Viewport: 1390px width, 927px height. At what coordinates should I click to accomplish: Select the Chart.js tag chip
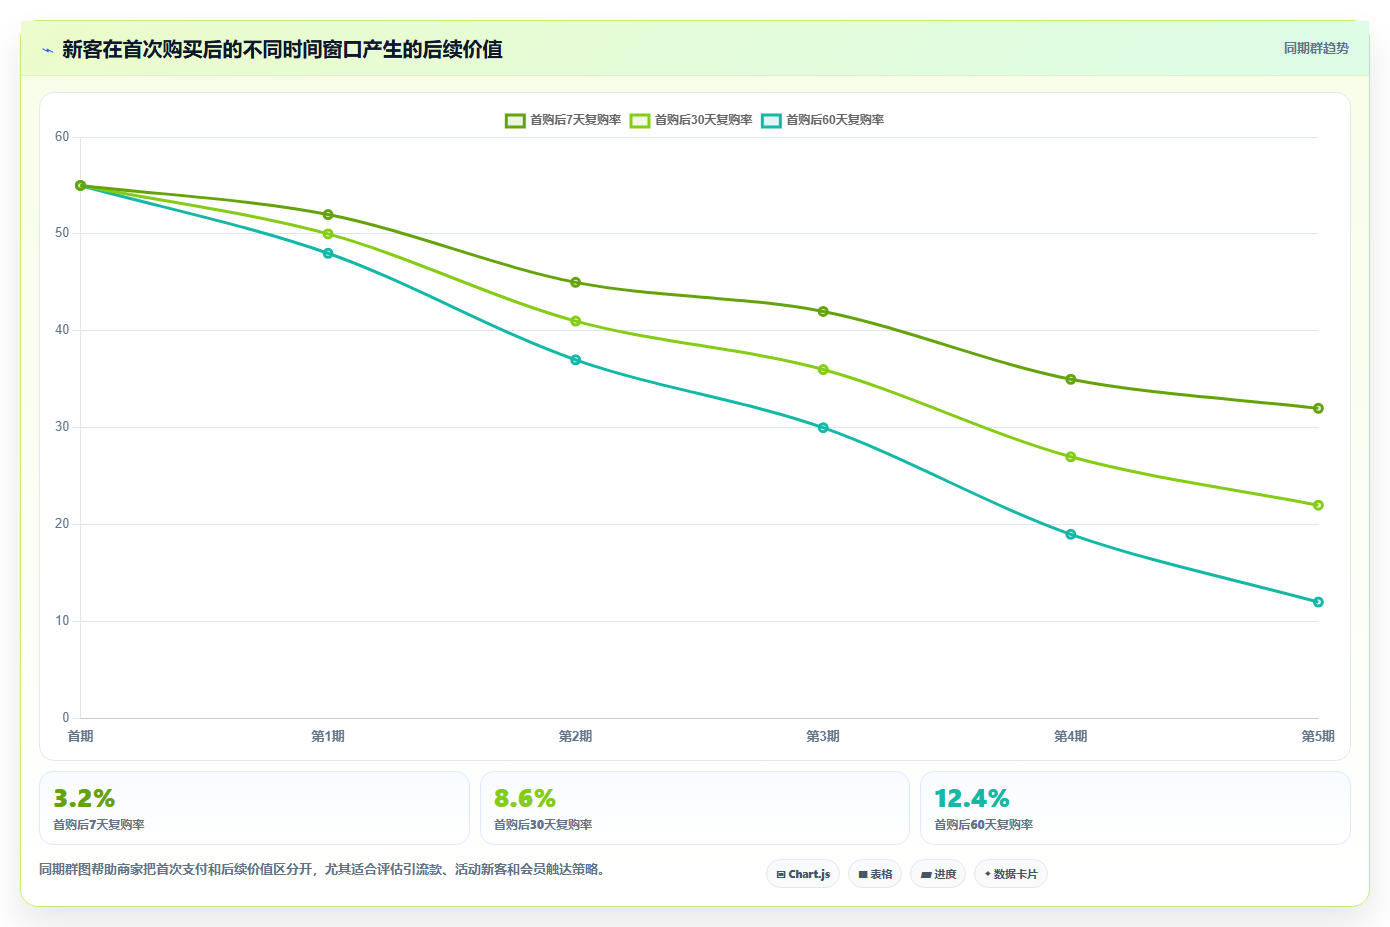click(803, 874)
